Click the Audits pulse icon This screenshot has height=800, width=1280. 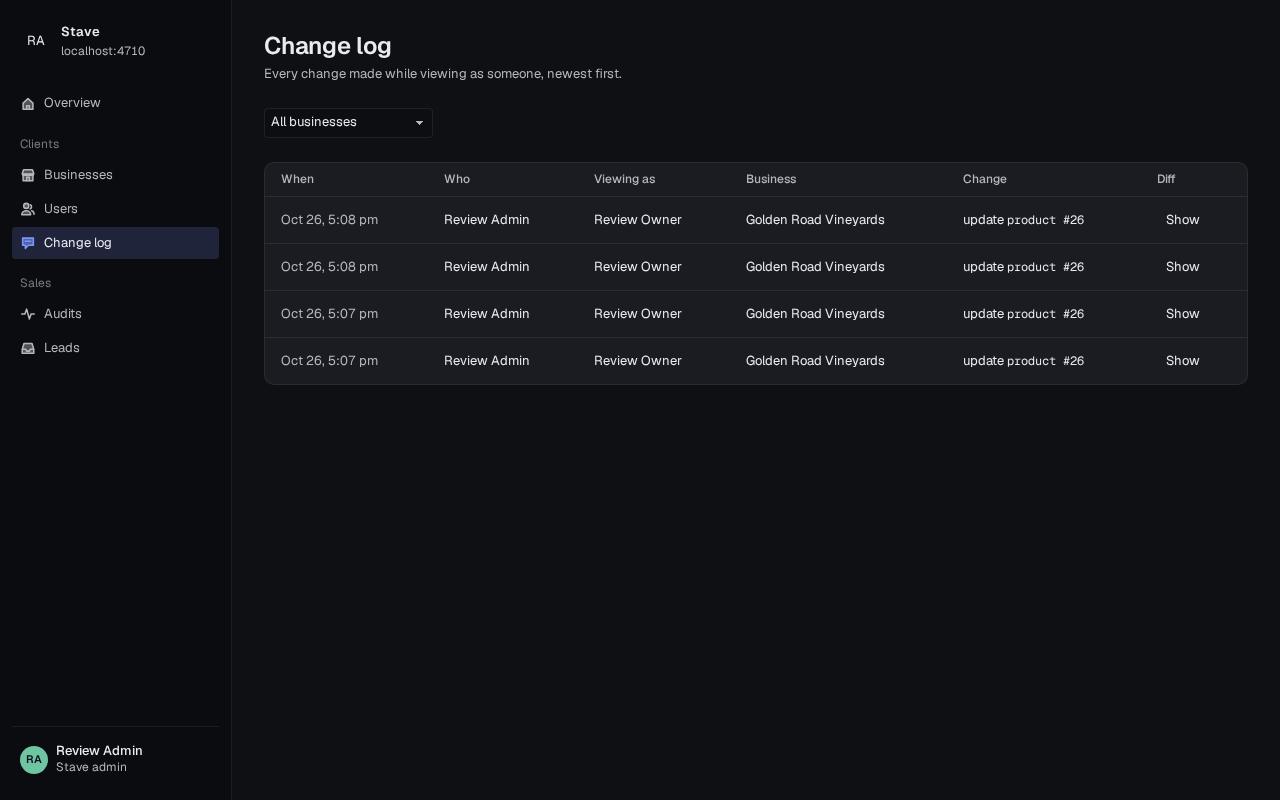pos(28,314)
